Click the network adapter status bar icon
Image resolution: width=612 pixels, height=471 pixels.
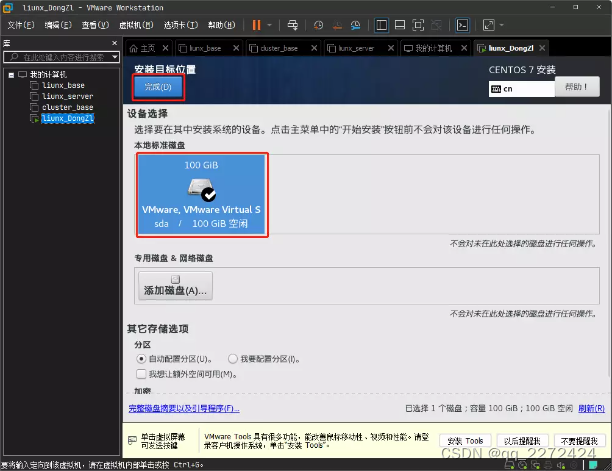tap(535, 465)
